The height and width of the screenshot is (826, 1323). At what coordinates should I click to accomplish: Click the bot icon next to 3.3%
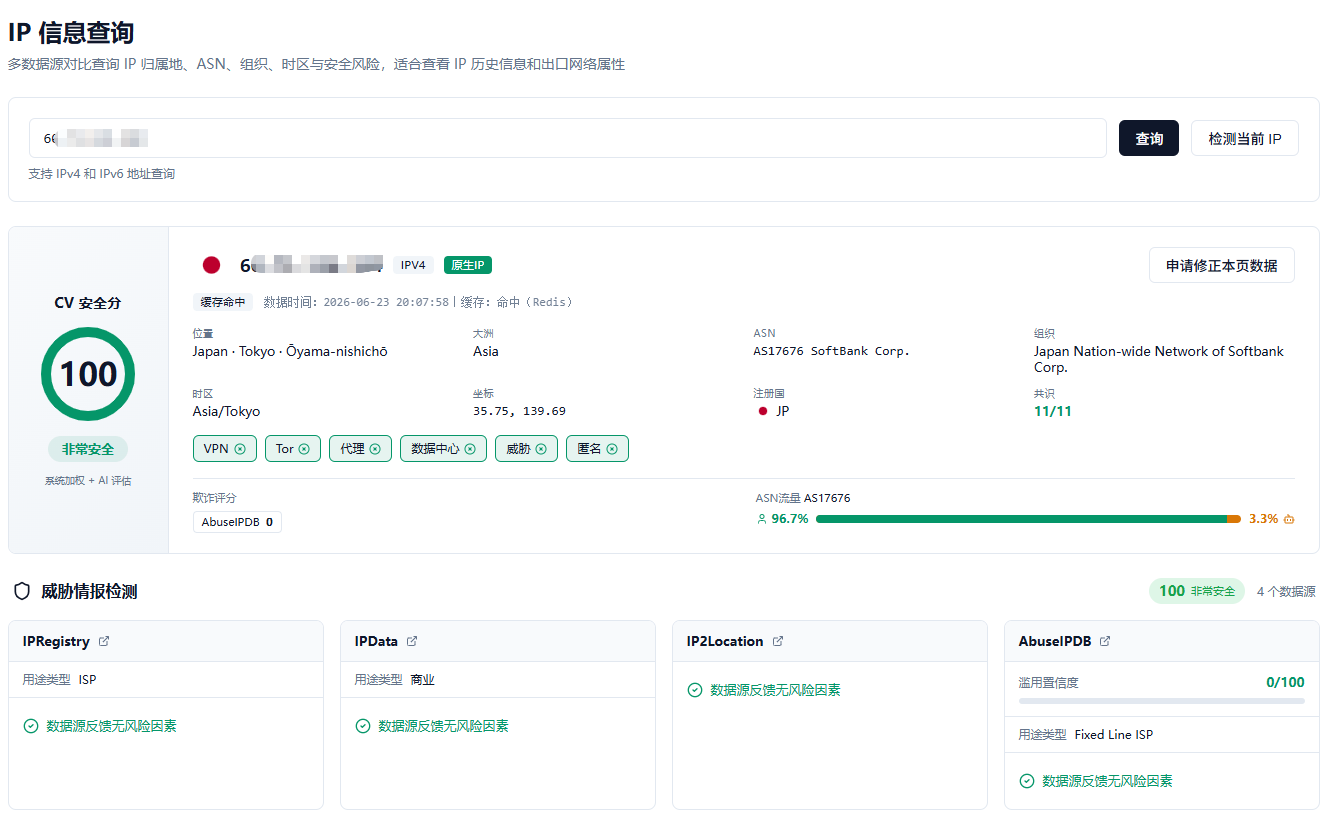1290,519
